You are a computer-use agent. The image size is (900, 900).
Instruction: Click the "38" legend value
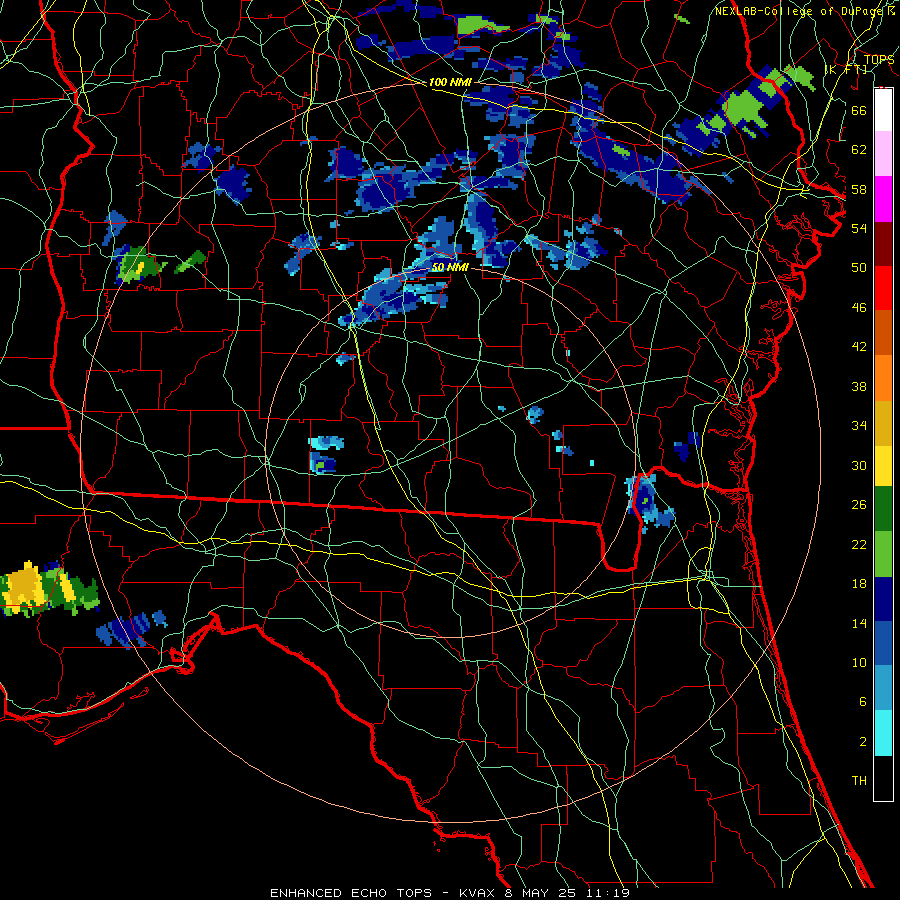tap(859, 386)
